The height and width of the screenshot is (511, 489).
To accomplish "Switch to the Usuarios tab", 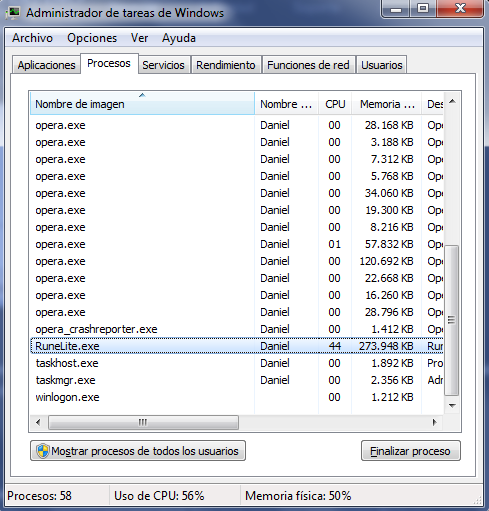I will pos(382,65).
